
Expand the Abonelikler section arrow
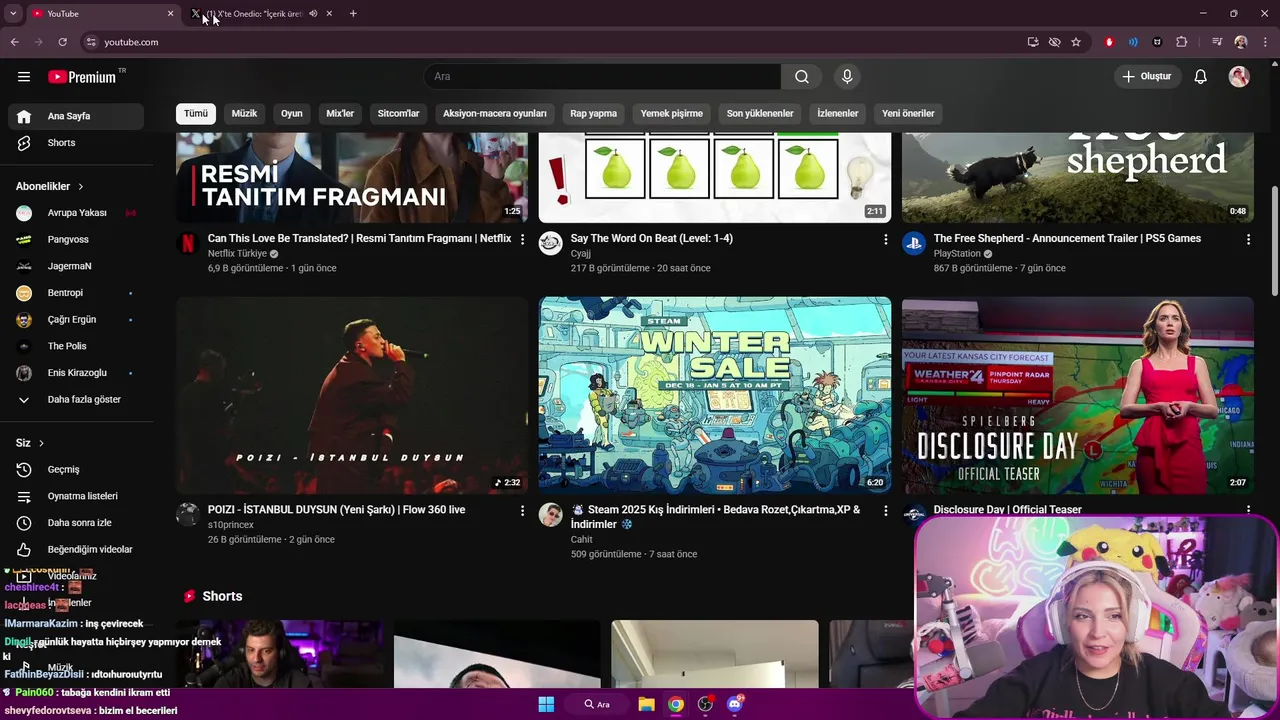click(x=81, y=187)
